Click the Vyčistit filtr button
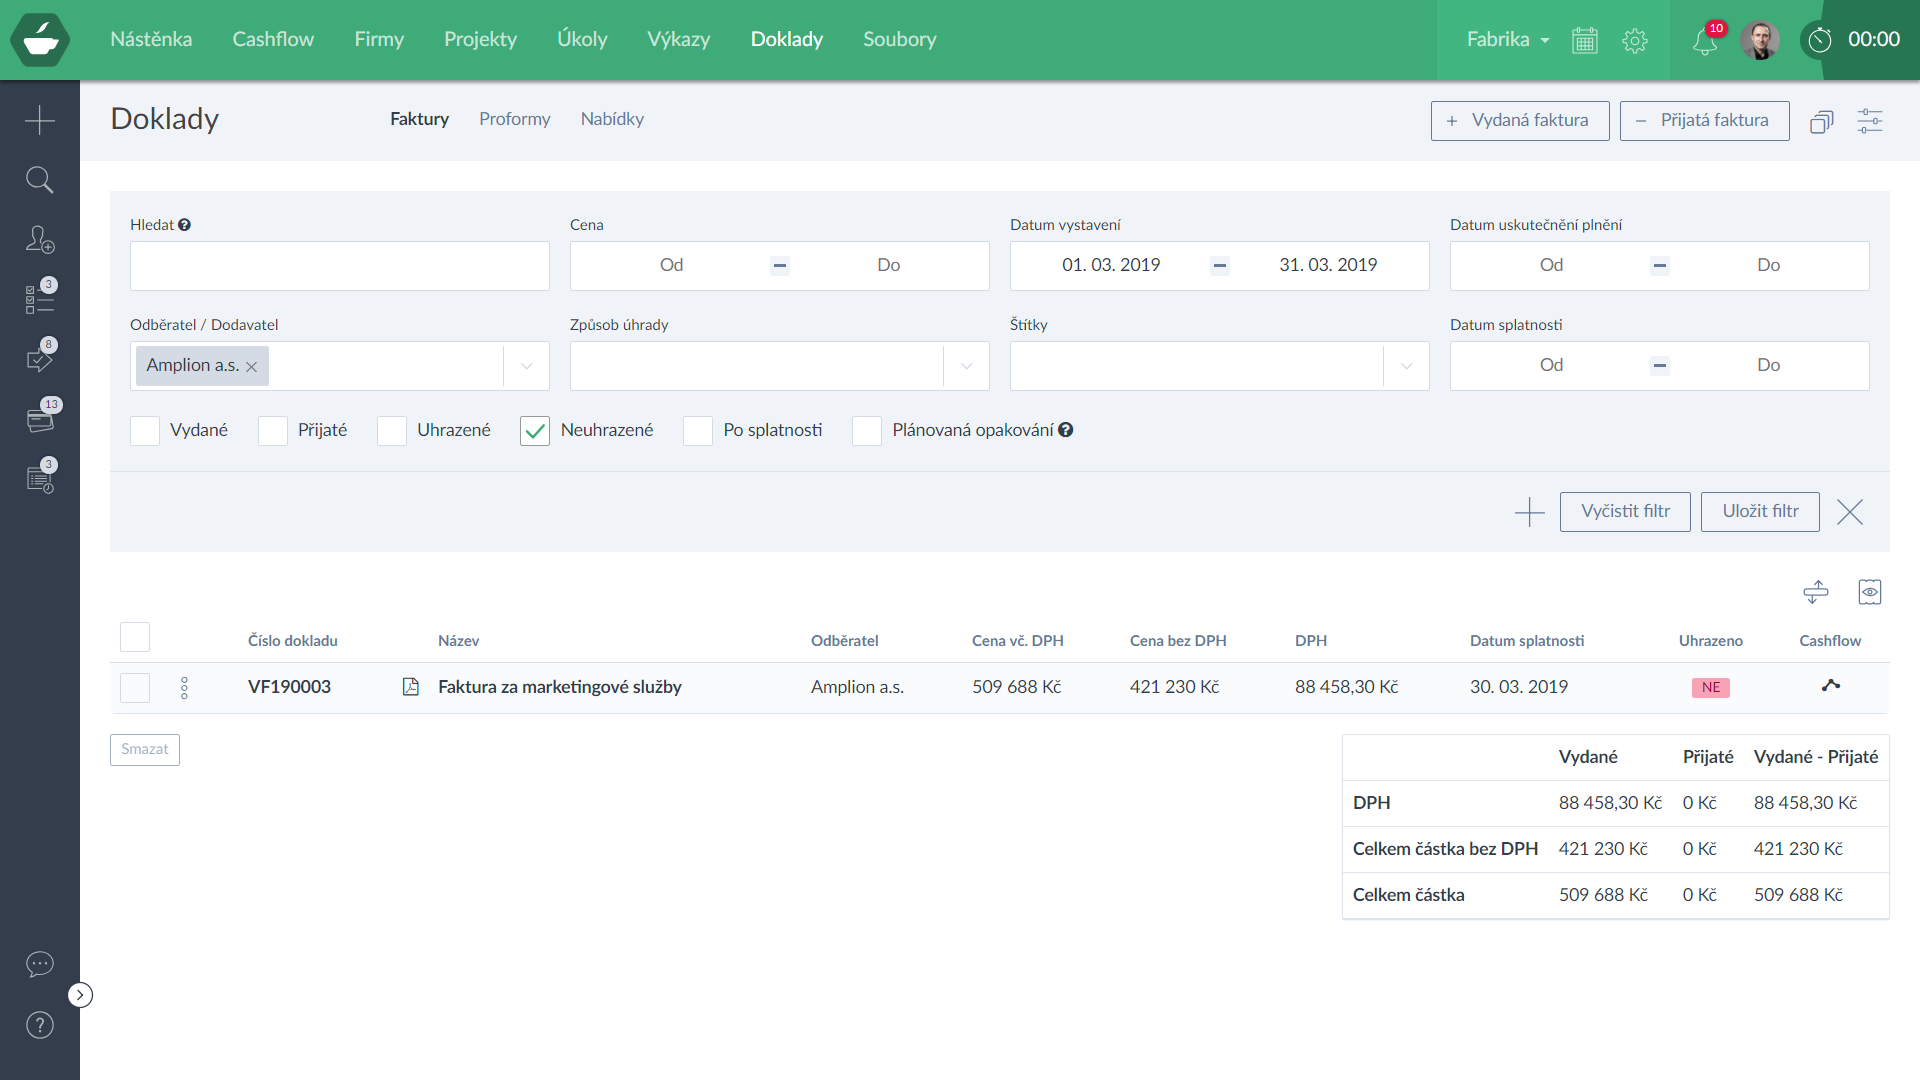 click(1624, 511)
